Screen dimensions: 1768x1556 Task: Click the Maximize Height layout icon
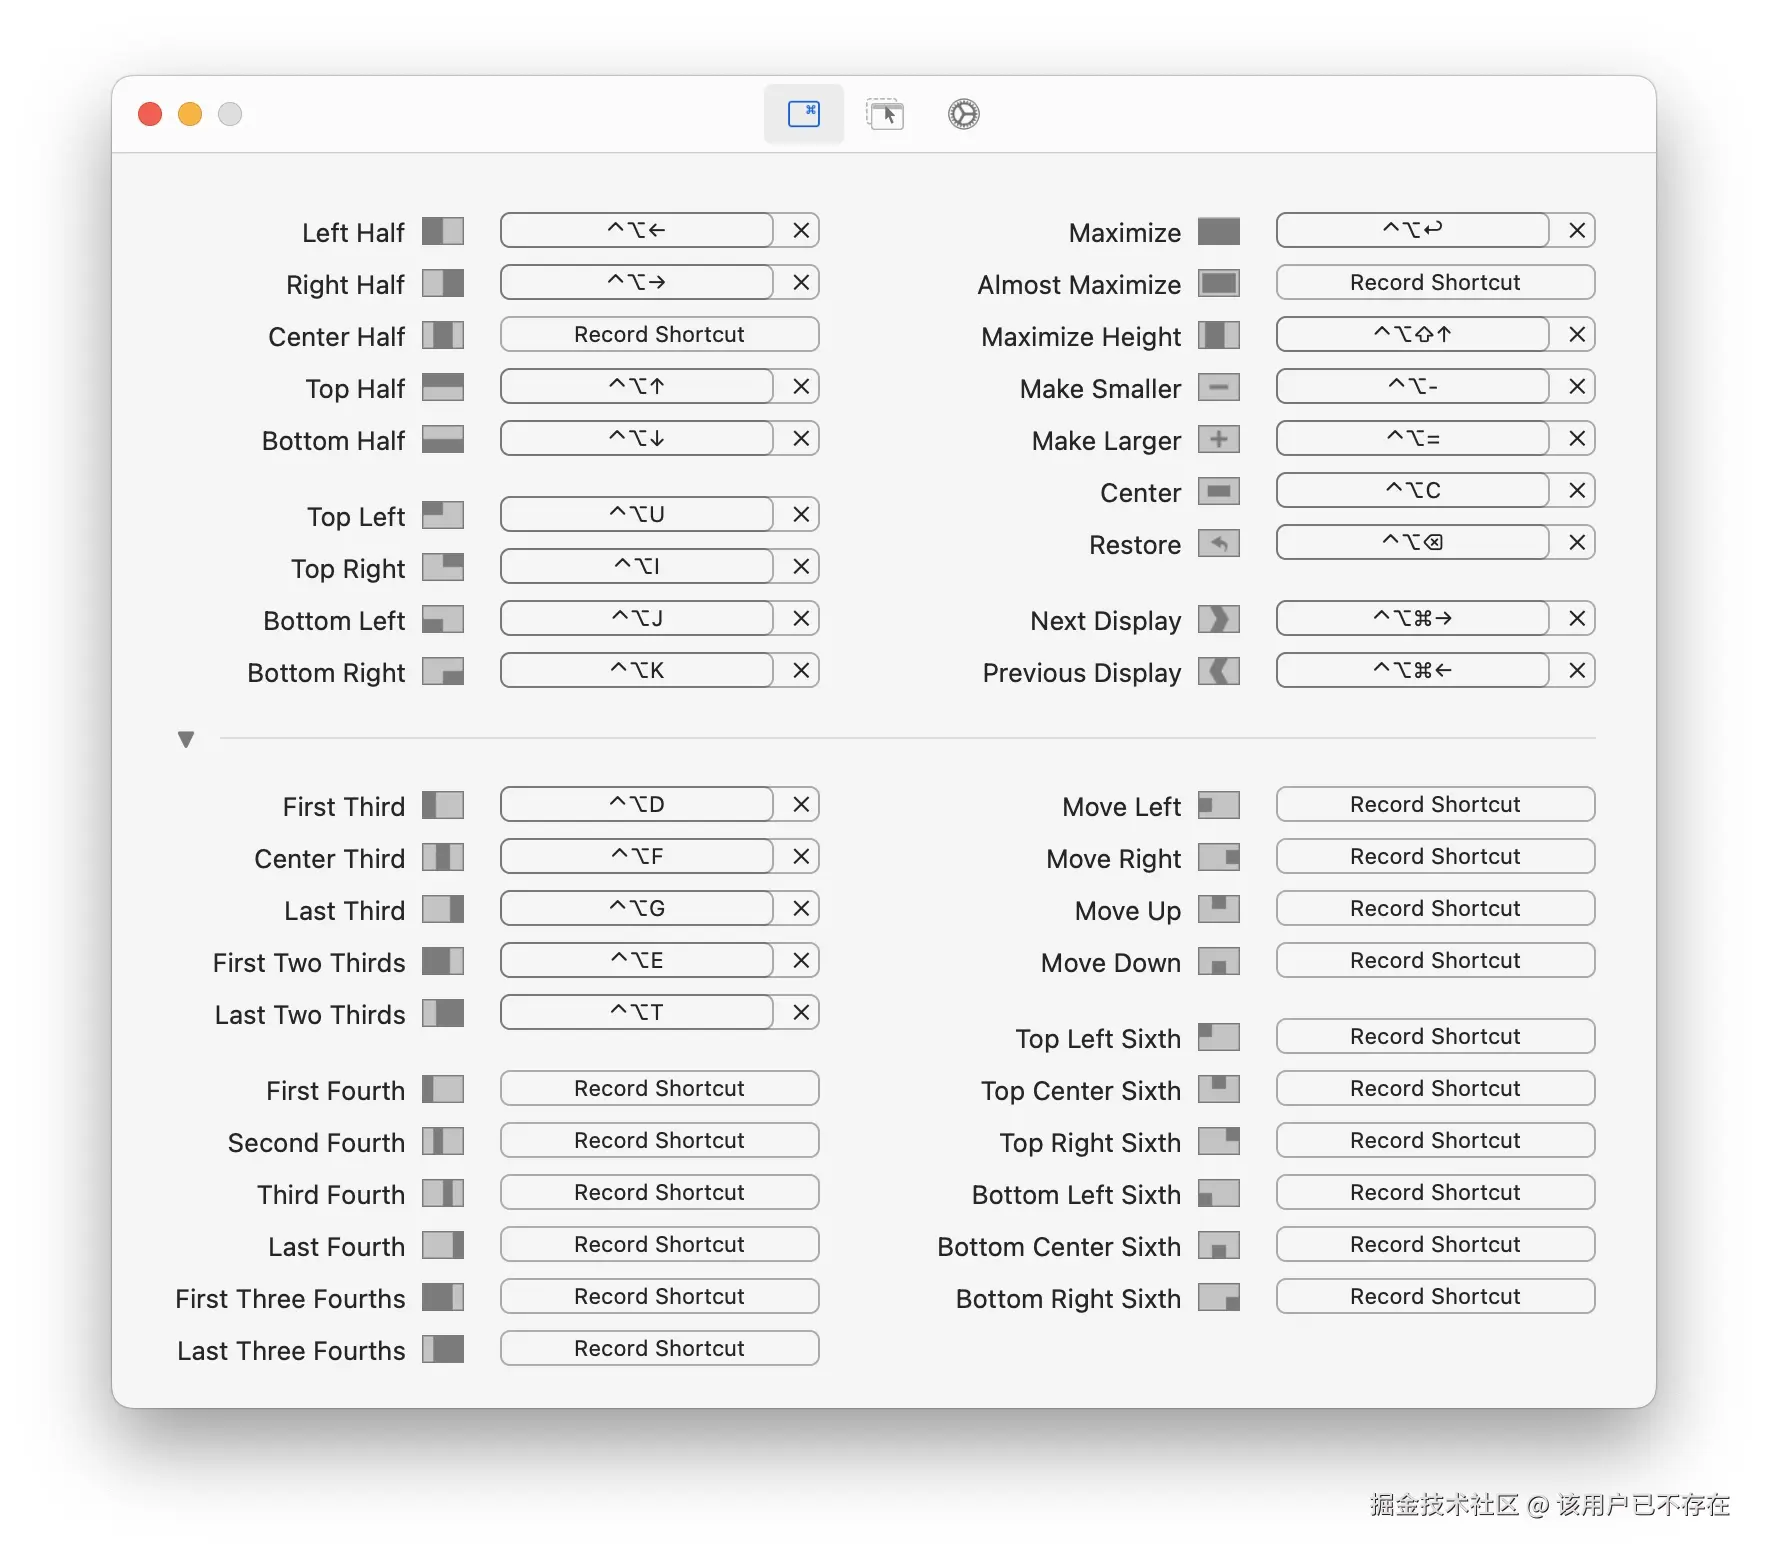[x=1219, y=335]
